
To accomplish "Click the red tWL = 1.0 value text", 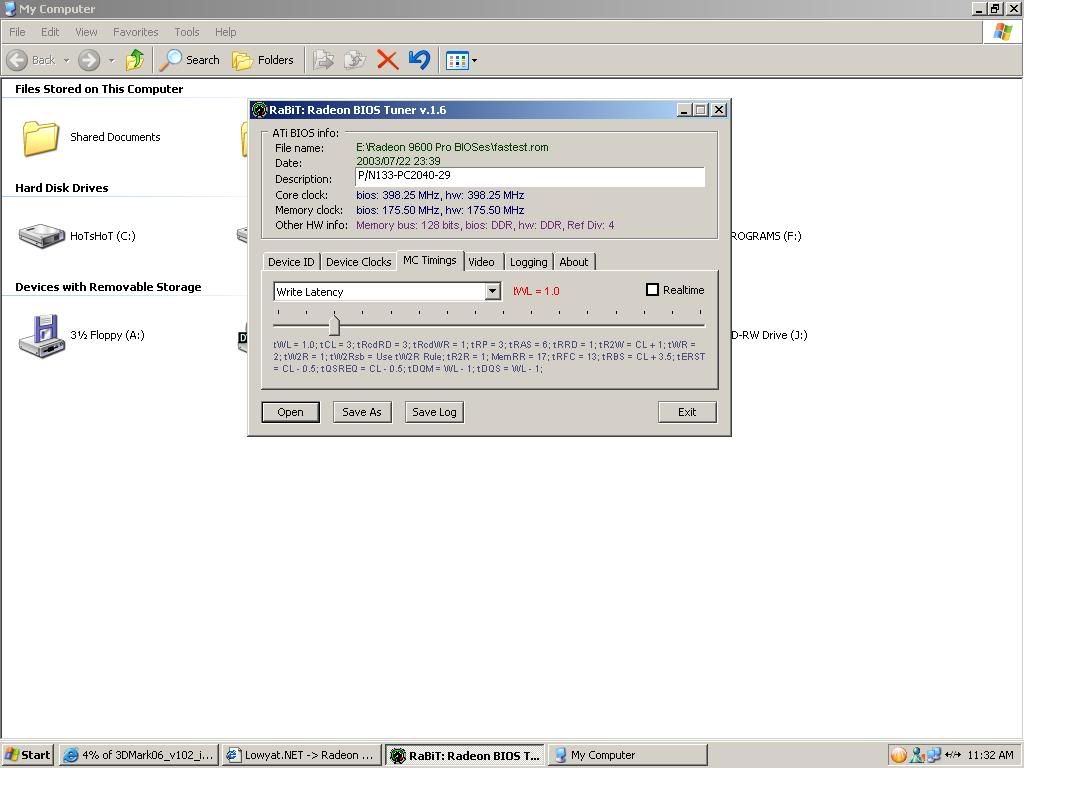I will tap(536, 291).
